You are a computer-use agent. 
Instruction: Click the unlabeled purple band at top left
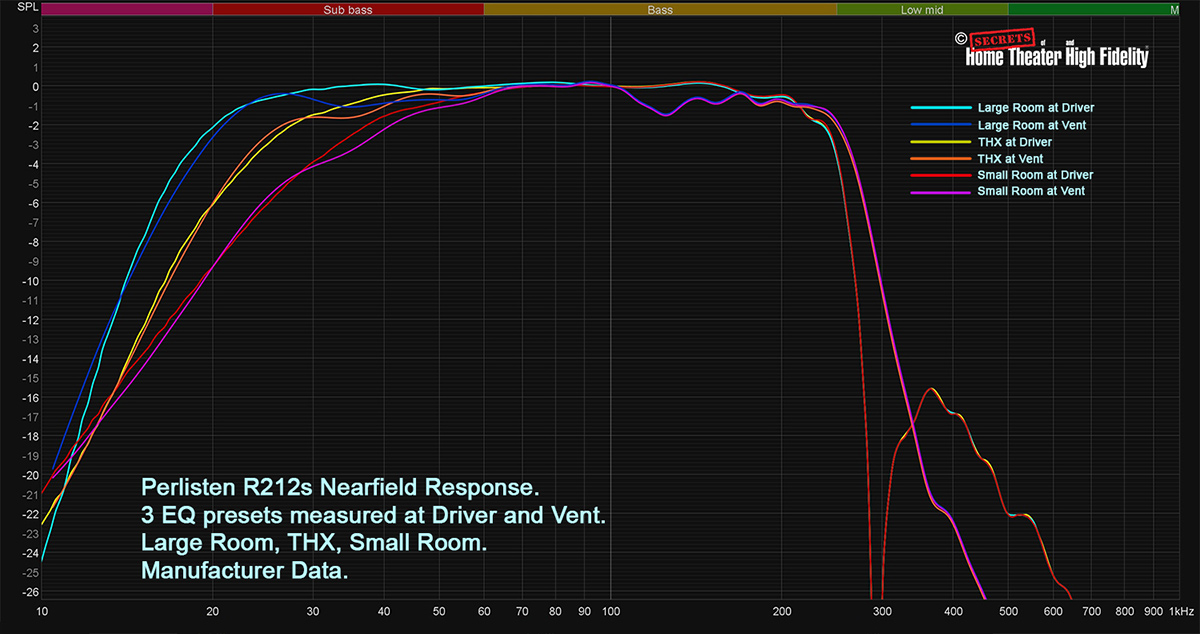(x=127, y=10)
